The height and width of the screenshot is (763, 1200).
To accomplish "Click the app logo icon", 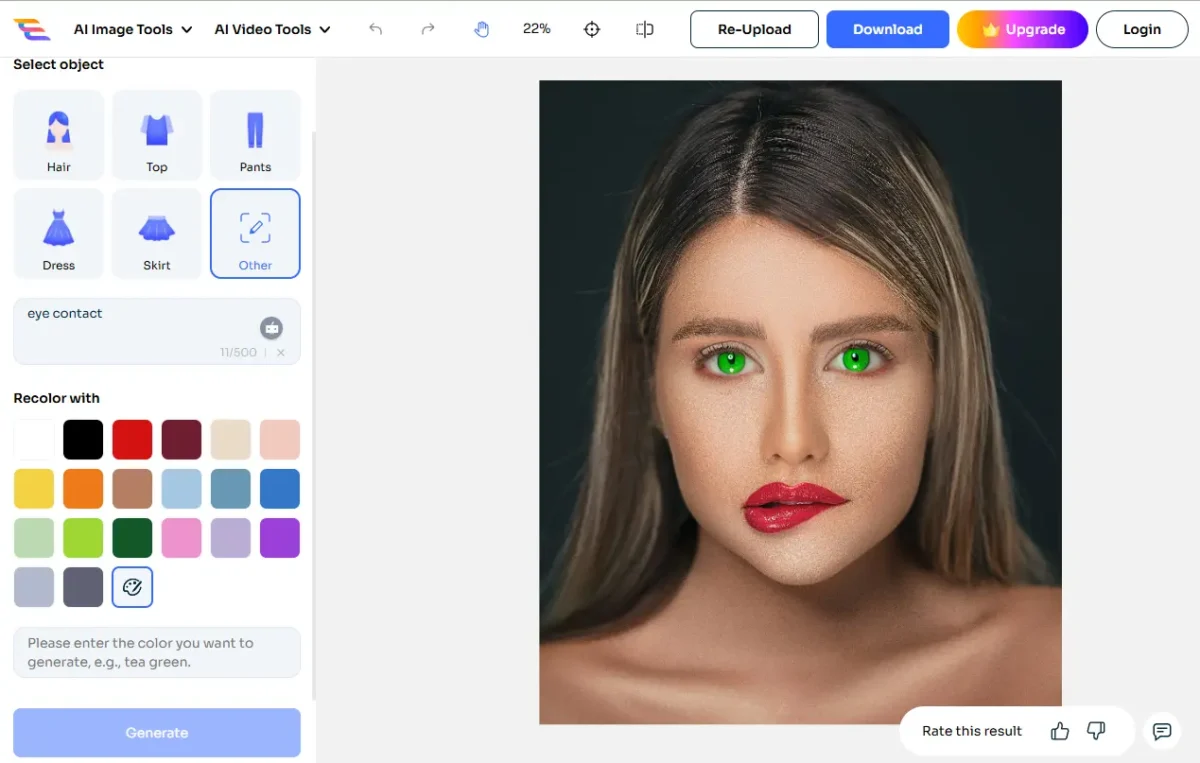I will [32, 29].
